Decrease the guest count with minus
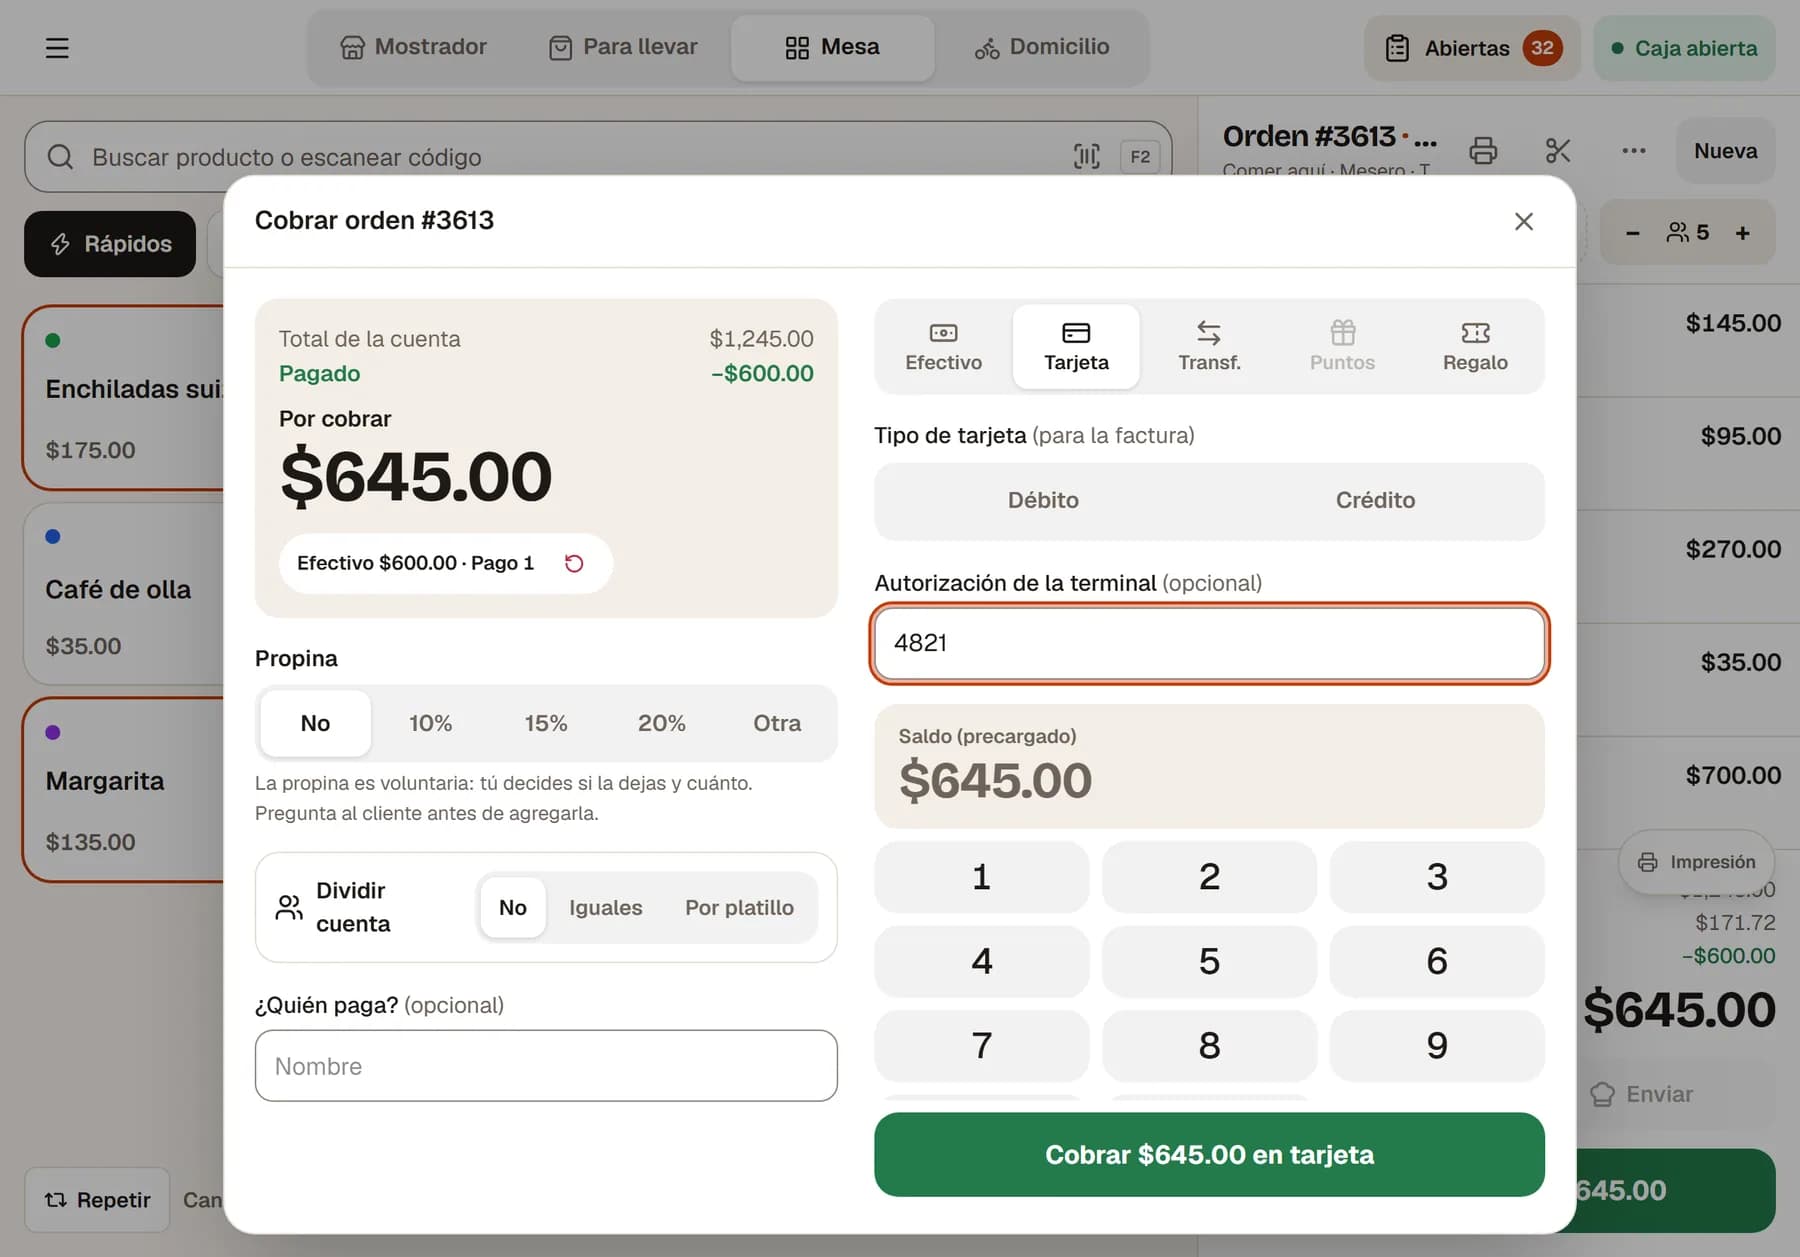1800x1257 pixels. 1633,233
